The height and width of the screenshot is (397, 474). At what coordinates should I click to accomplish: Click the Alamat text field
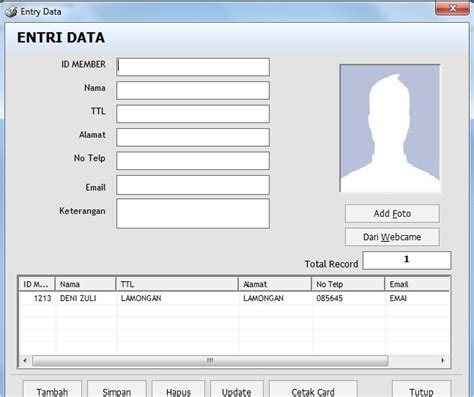193,137
